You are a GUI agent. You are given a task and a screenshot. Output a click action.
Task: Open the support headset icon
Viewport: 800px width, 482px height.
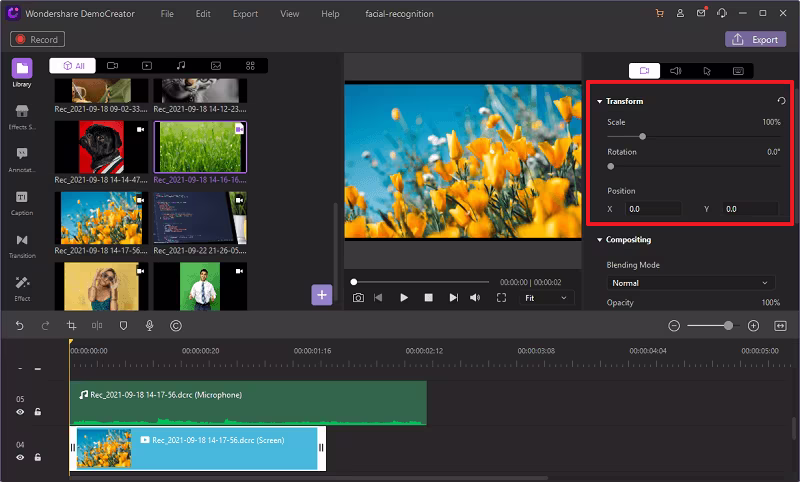[722, 14]
